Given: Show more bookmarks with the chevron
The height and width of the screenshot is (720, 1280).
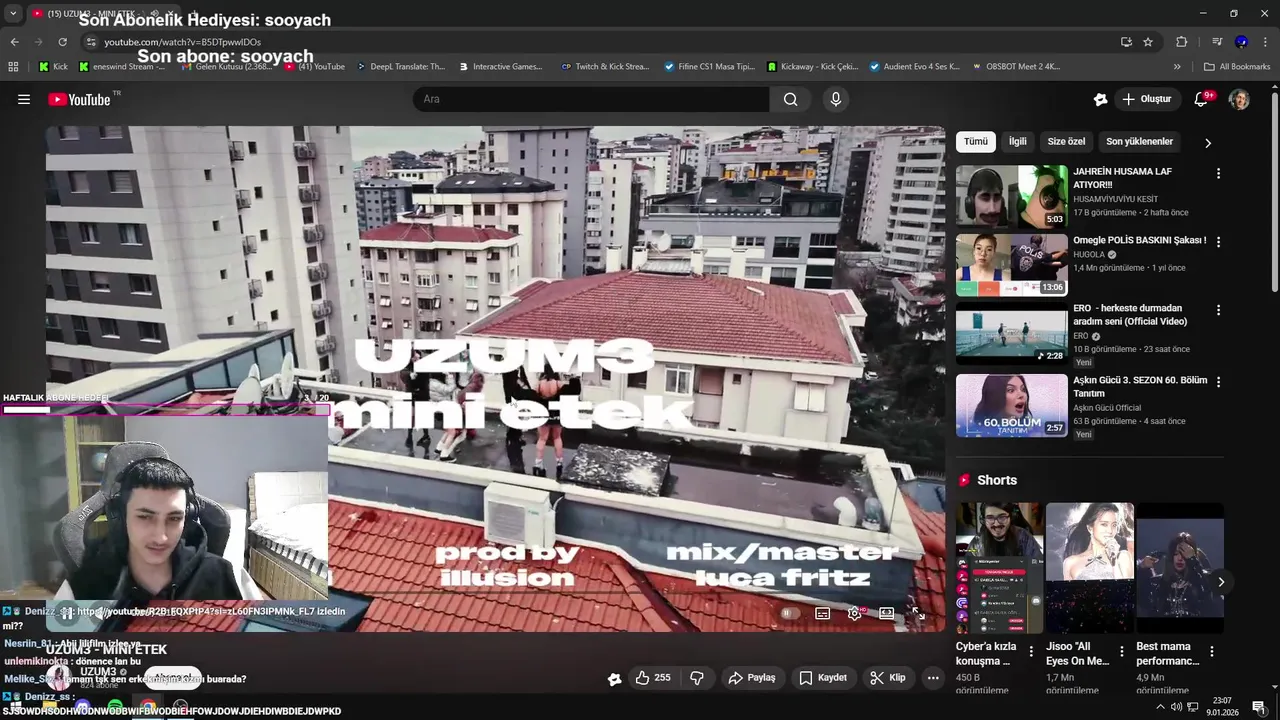Looking at the screenshot, I should pyautogui.click(x=1177, y=67).
